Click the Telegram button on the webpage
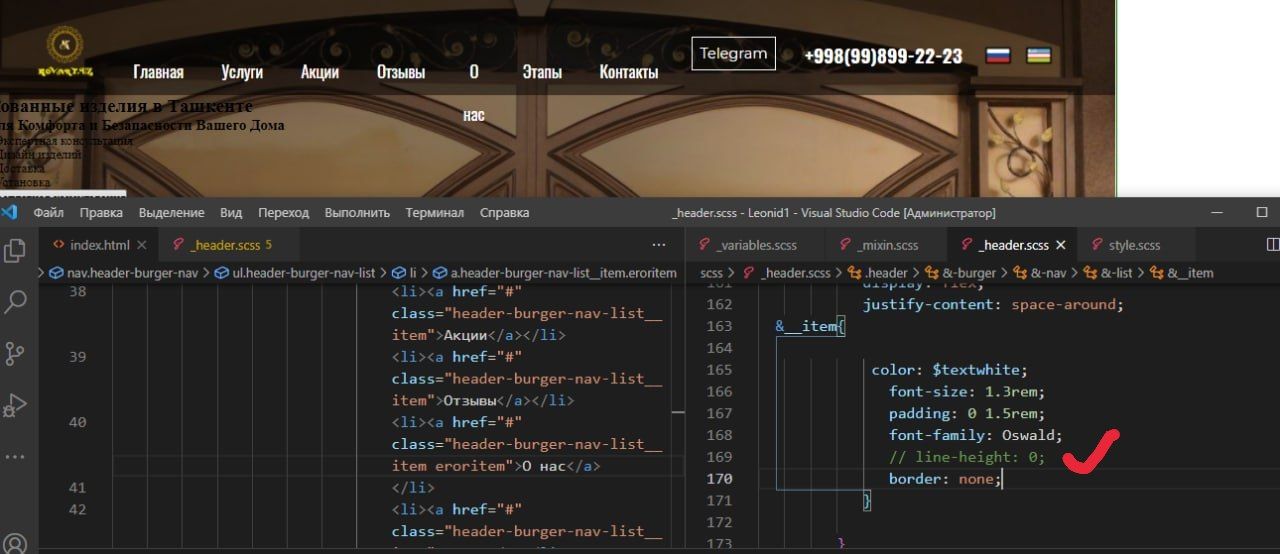Image resolution: width=1280 pixels, height=554 pixels. [x=733, y=54]
